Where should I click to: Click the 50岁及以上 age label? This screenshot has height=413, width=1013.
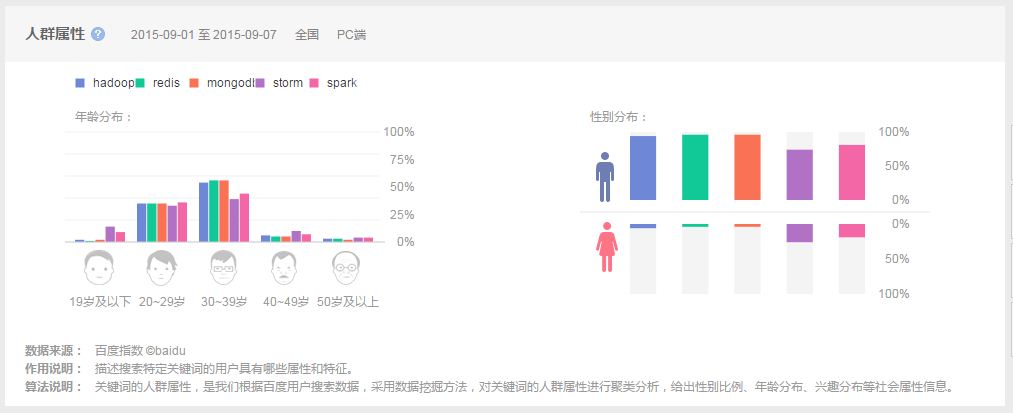(x=348, y=302)
